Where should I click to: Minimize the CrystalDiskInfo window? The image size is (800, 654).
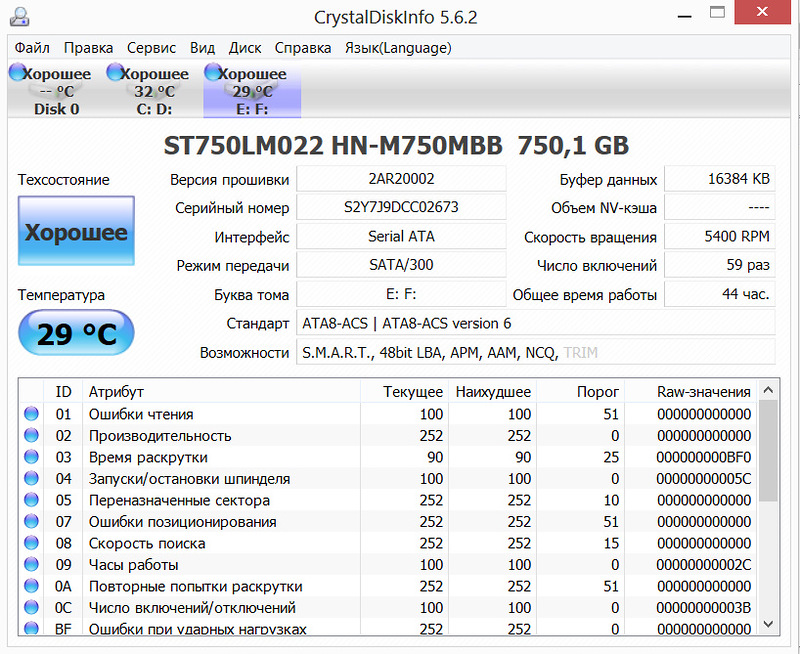tap(684, 14)
